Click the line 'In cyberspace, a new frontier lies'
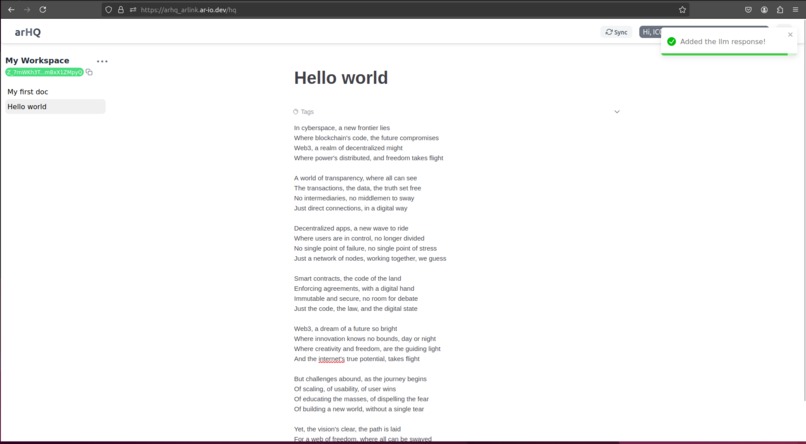Viewport: 806px width, 444px height. (x=342, y=127)
